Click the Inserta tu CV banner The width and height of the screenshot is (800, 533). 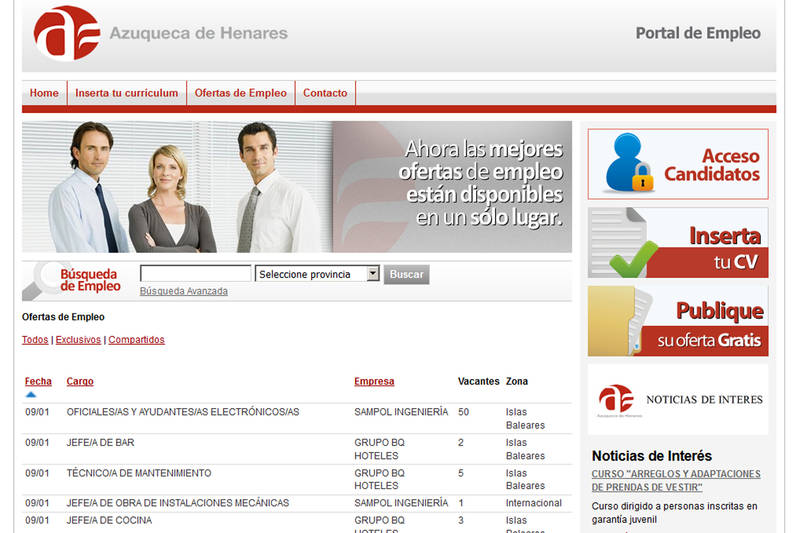pos(678,243)
